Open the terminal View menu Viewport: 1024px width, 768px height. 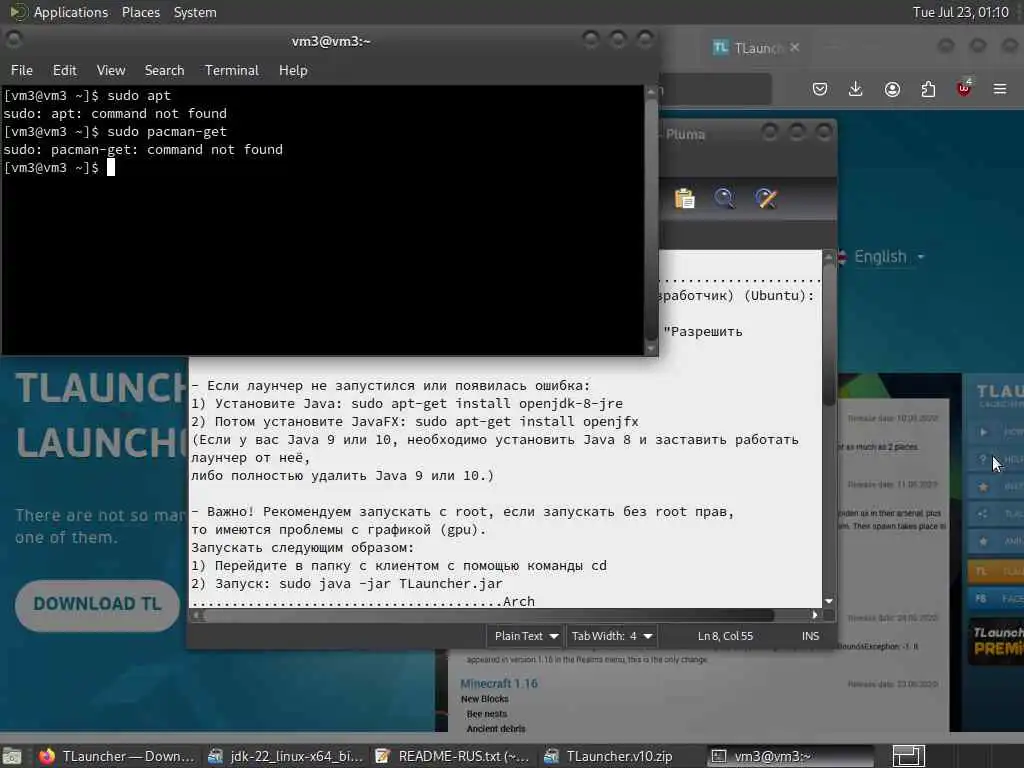[110, 70]
